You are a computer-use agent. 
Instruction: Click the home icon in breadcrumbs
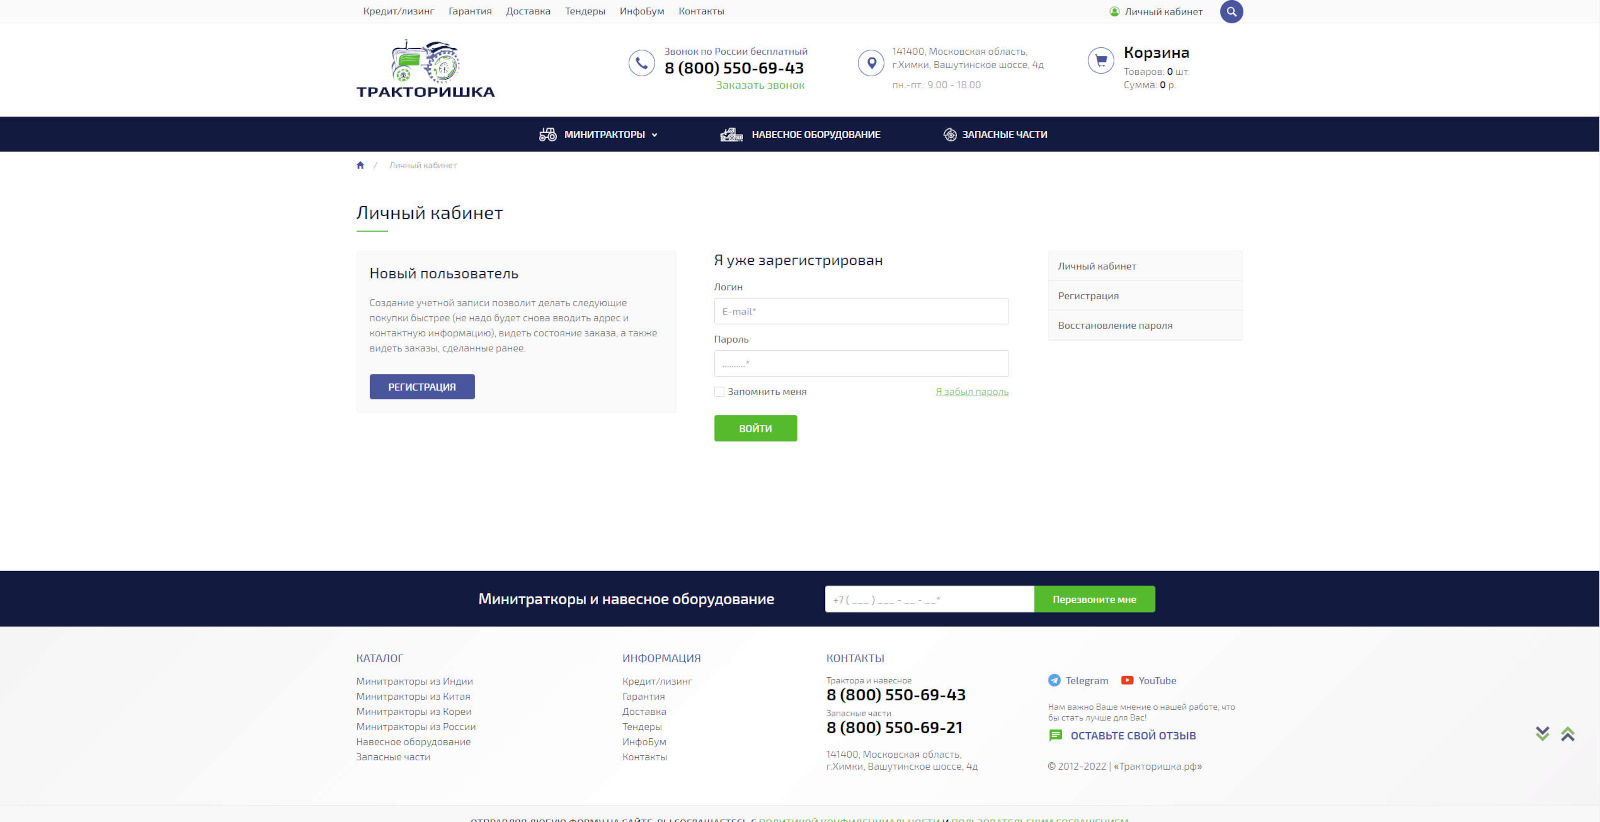point(360,165)
